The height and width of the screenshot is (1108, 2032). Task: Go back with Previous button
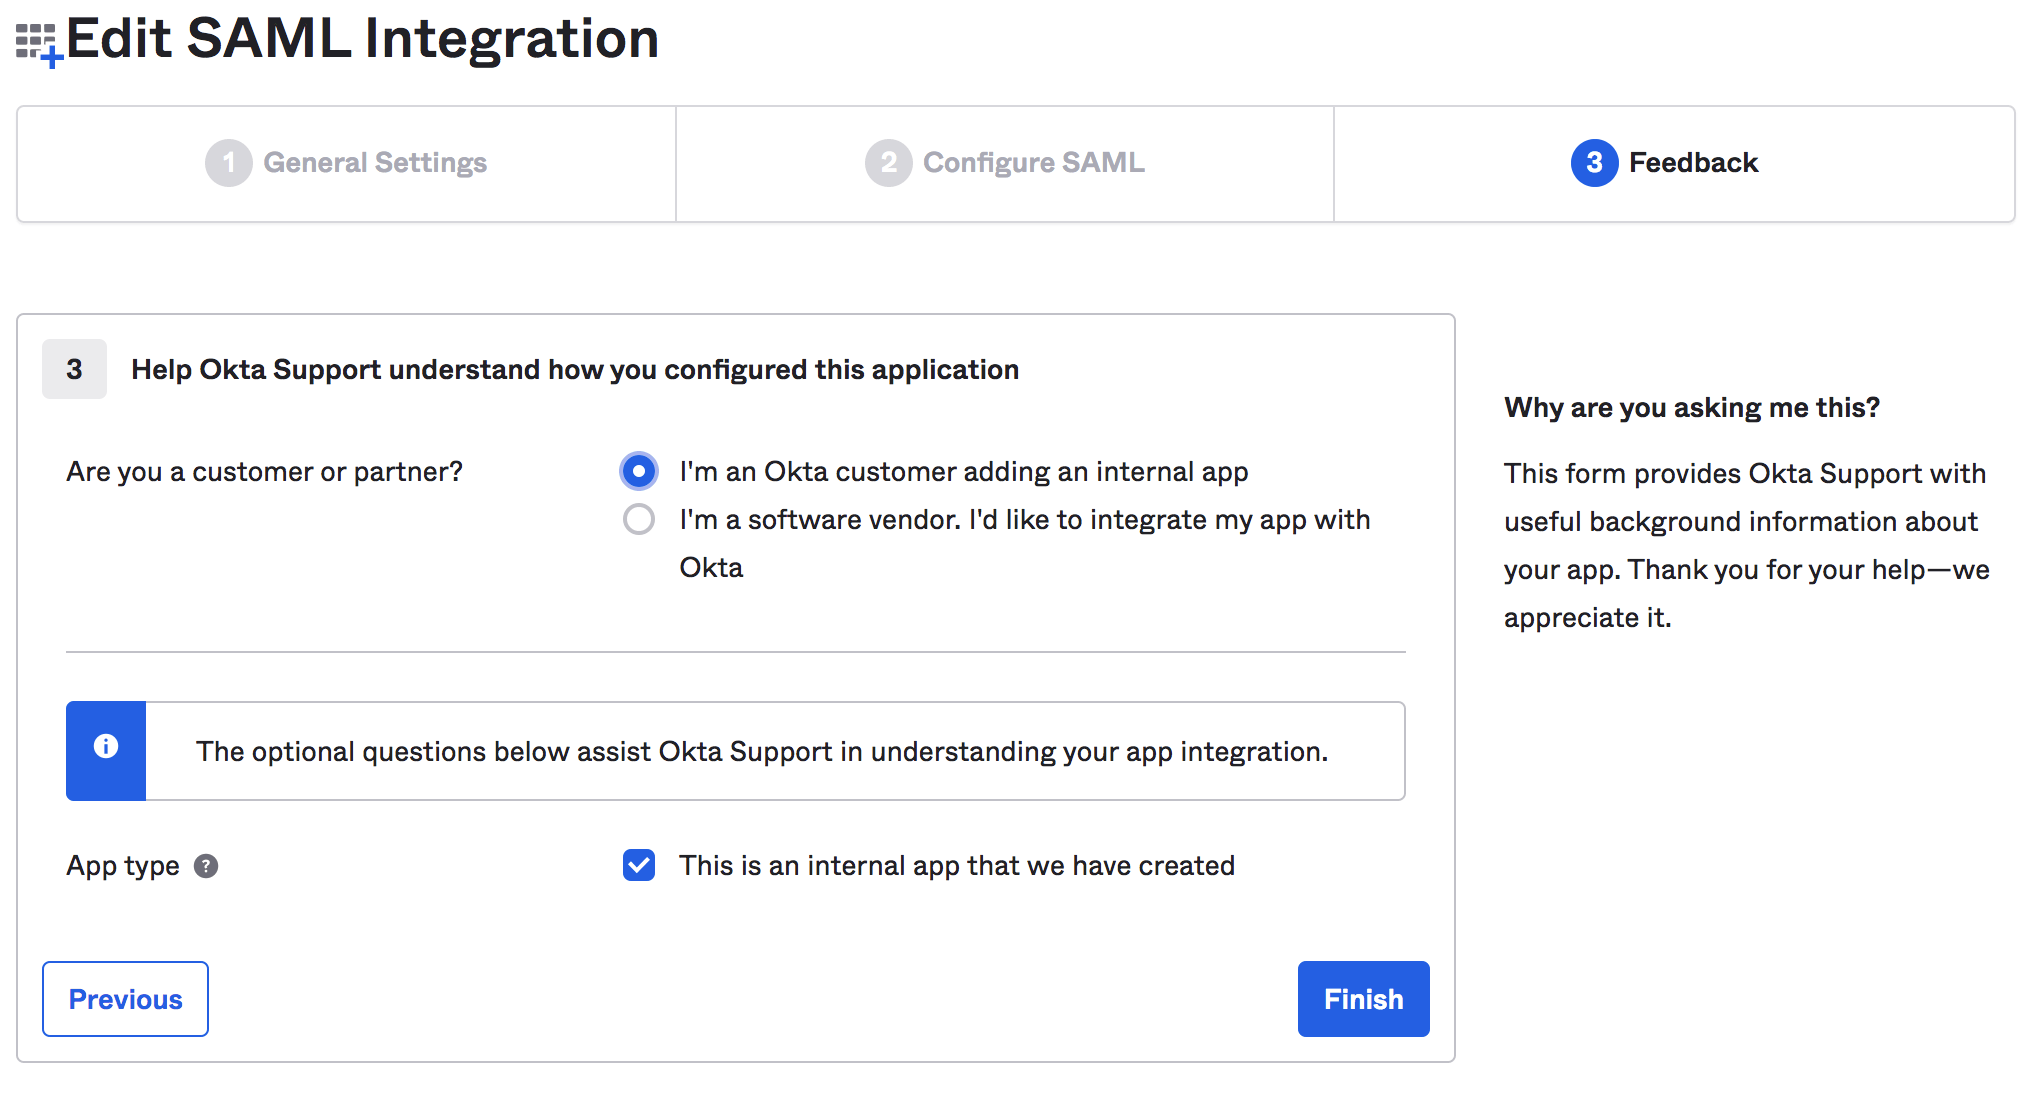pyautogui.click(x=125, y=999)
